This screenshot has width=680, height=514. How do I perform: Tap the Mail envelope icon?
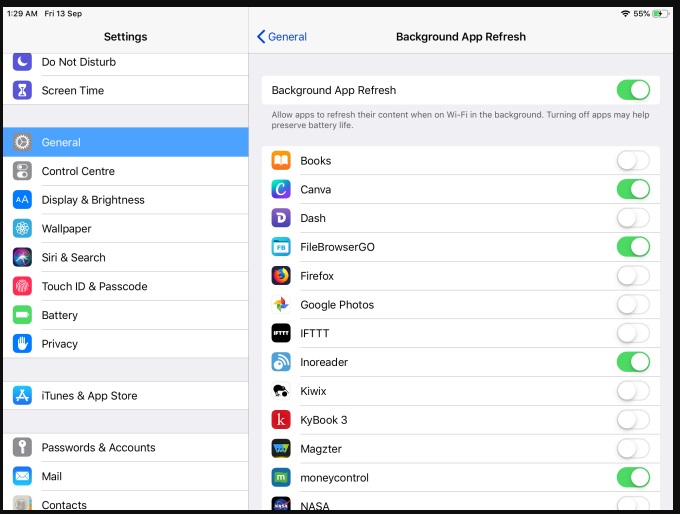pos(22,476)
